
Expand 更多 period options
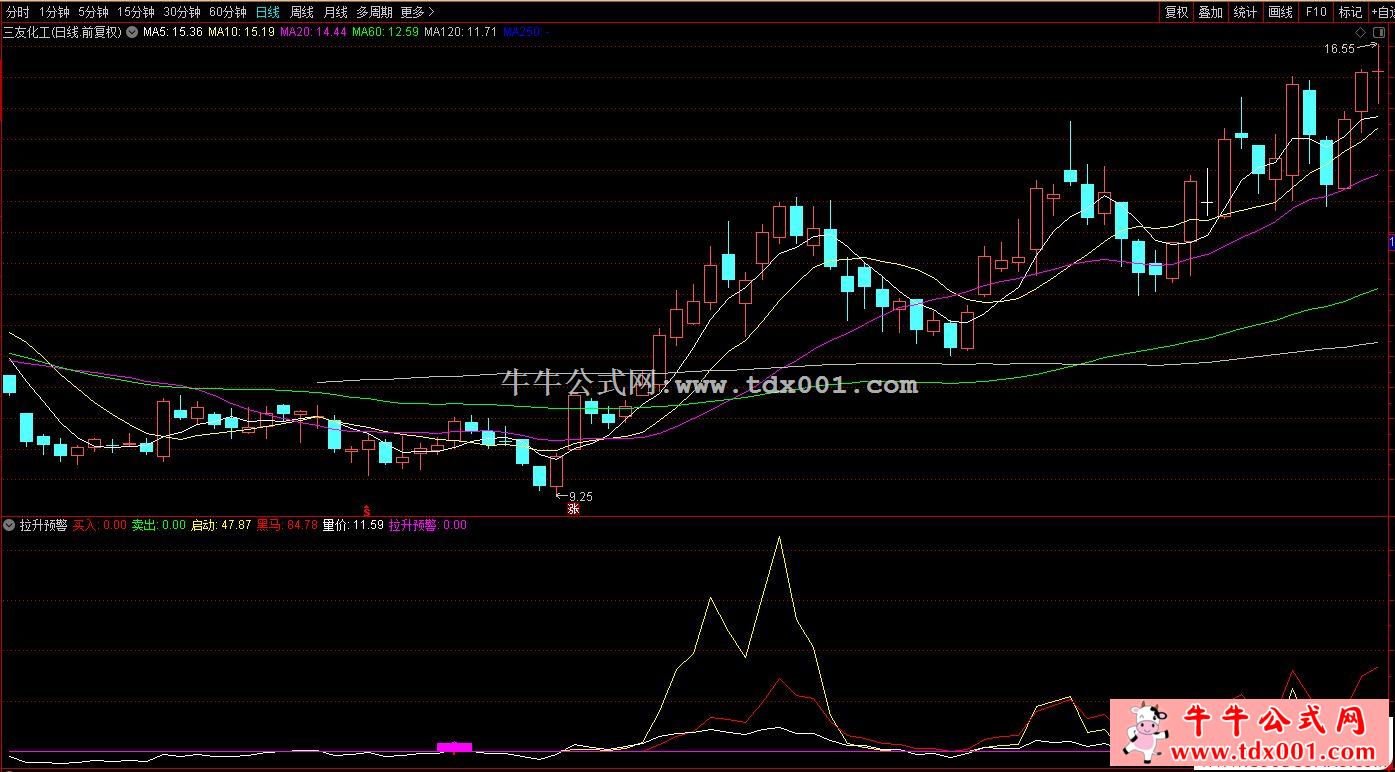tap(418, 12)
